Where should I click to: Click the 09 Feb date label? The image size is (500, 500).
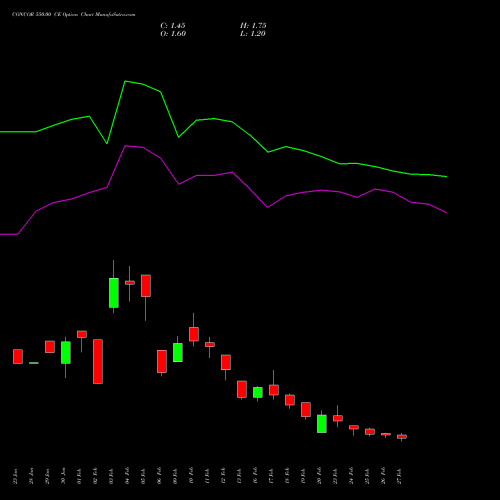pos(175,476)
